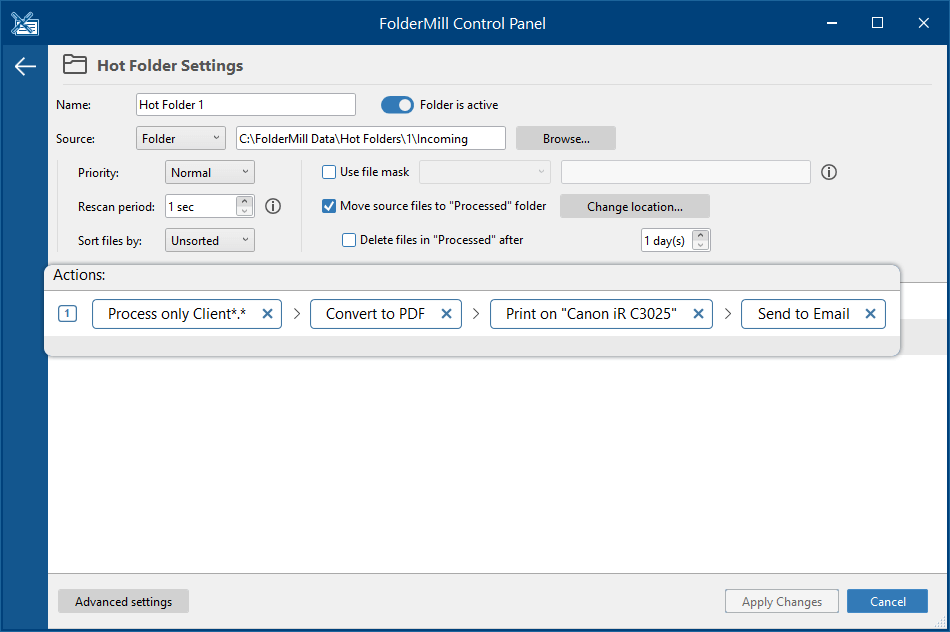Remove the Process only Client*.* action

click(267, 314)
